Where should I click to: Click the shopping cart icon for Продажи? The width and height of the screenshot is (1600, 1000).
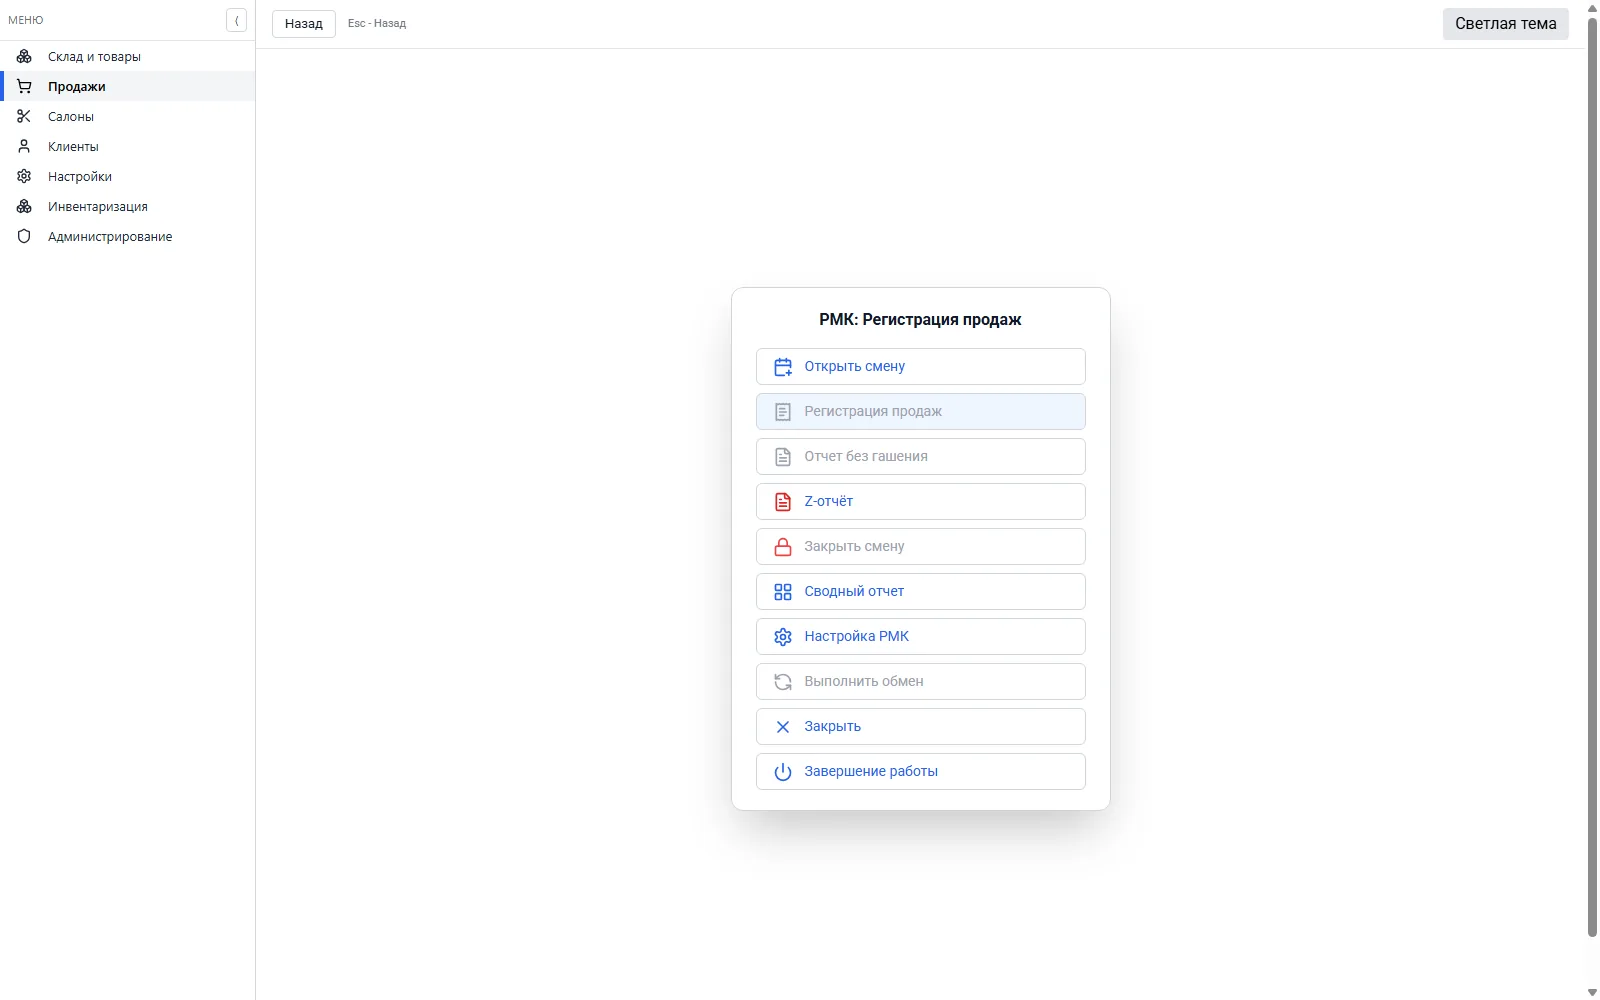tap(24, 86)
